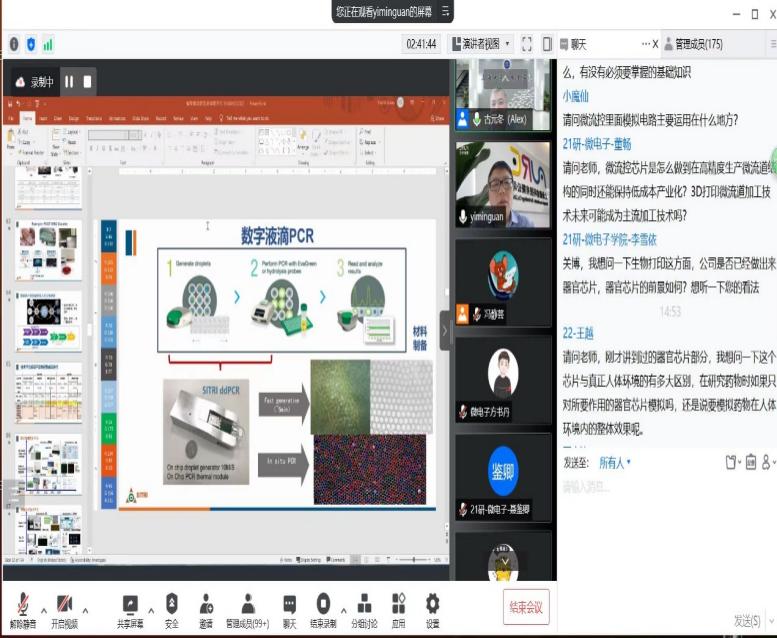This screenshot has width=777, height=638.
Task: Stop recording via 结束录制 button
Action: pyautogui.click(x=323, y=604)
